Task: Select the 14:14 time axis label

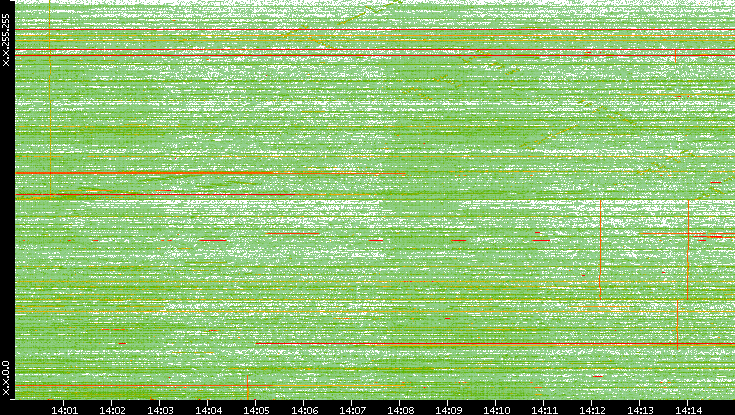Action: coord(688,410)
